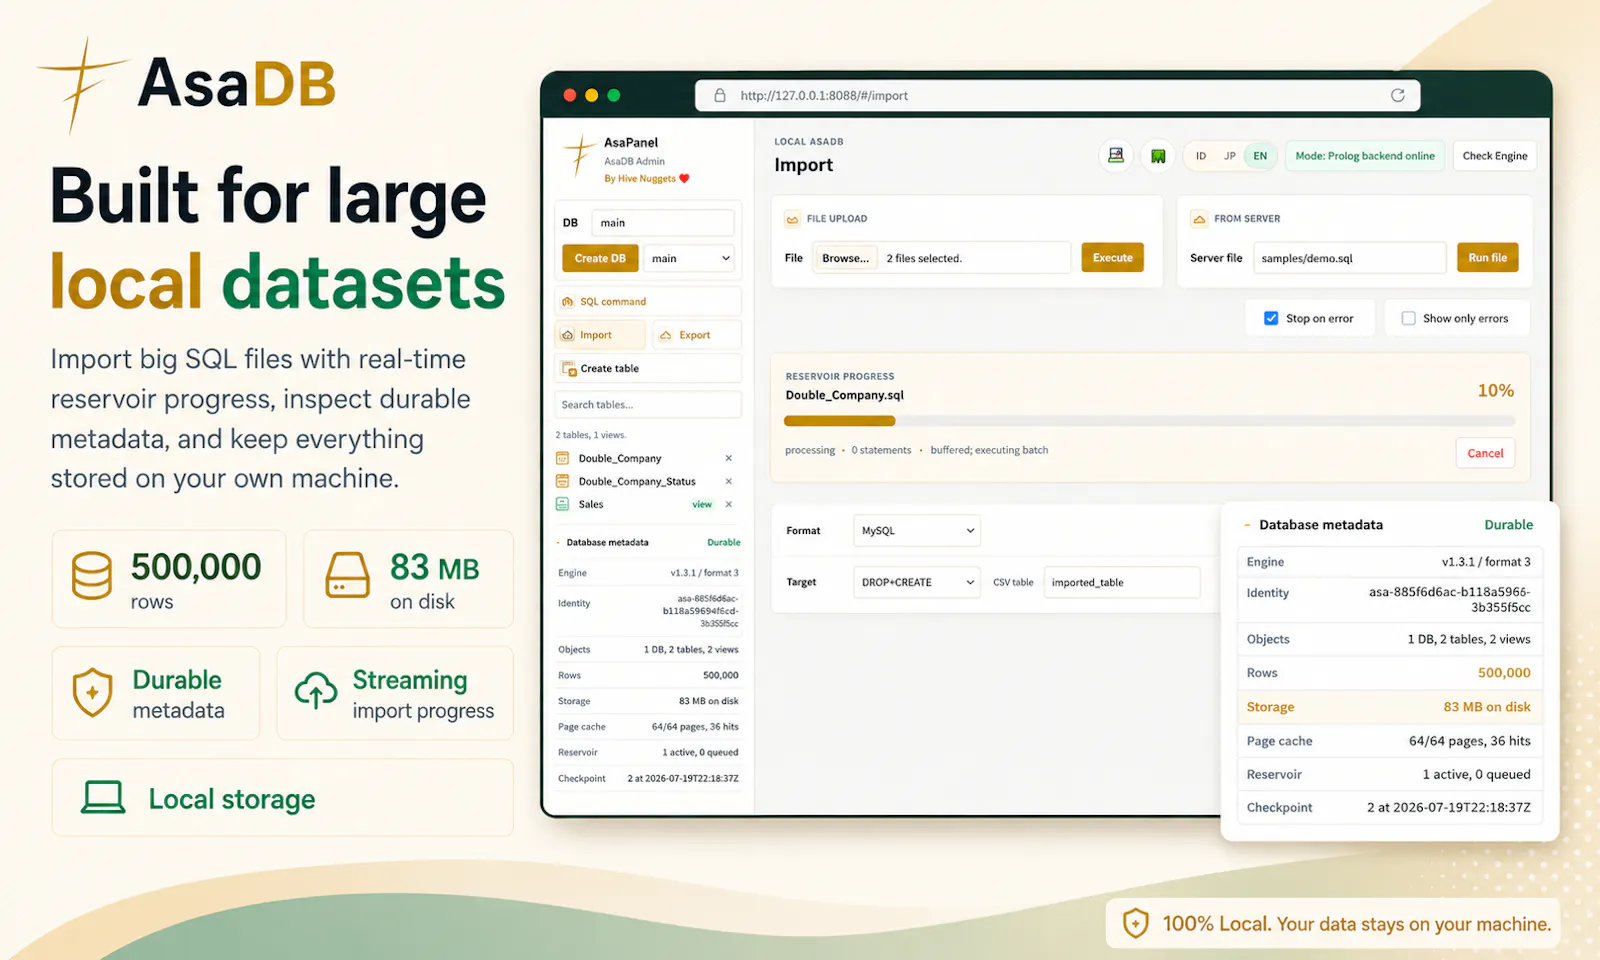Image resolution: width=1600 pixels, height=960 pixels.
Task: Open the SQL command page
Action: pos(648,301)
